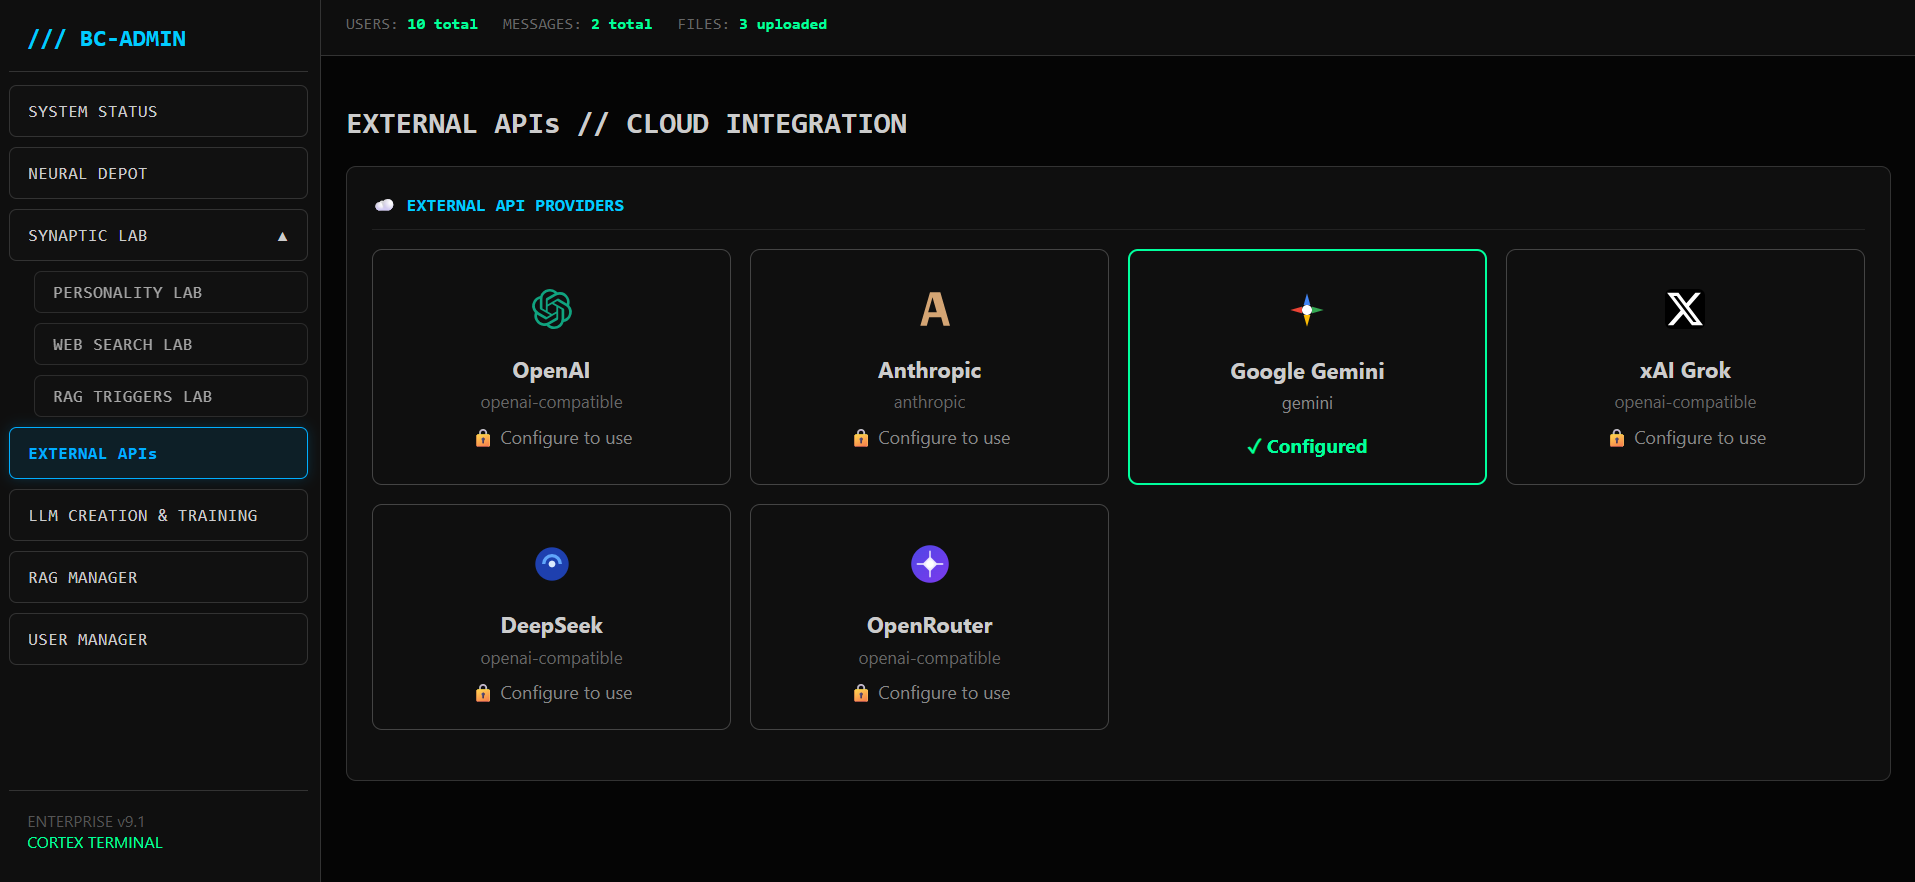This screenshot has height=882, width=1915.
Task: Click Configured status on Google Gemini
Action: [x=1307, y=447]
